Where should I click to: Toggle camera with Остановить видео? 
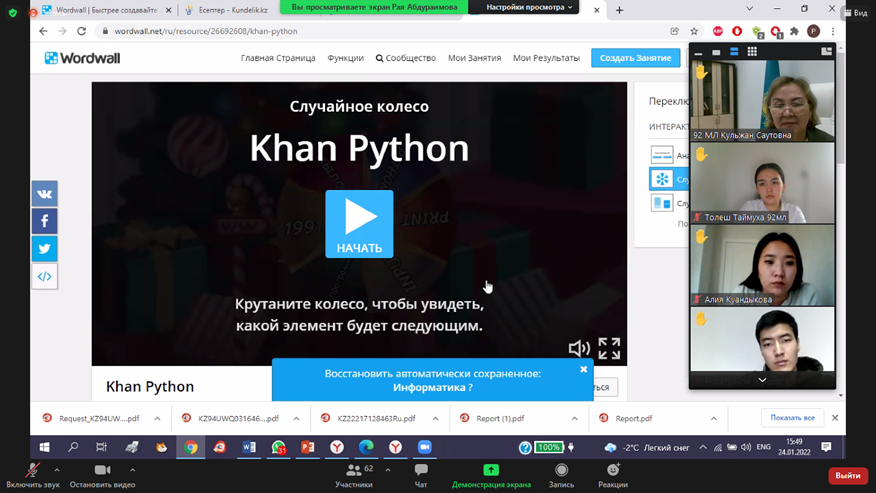pos(102,475)
